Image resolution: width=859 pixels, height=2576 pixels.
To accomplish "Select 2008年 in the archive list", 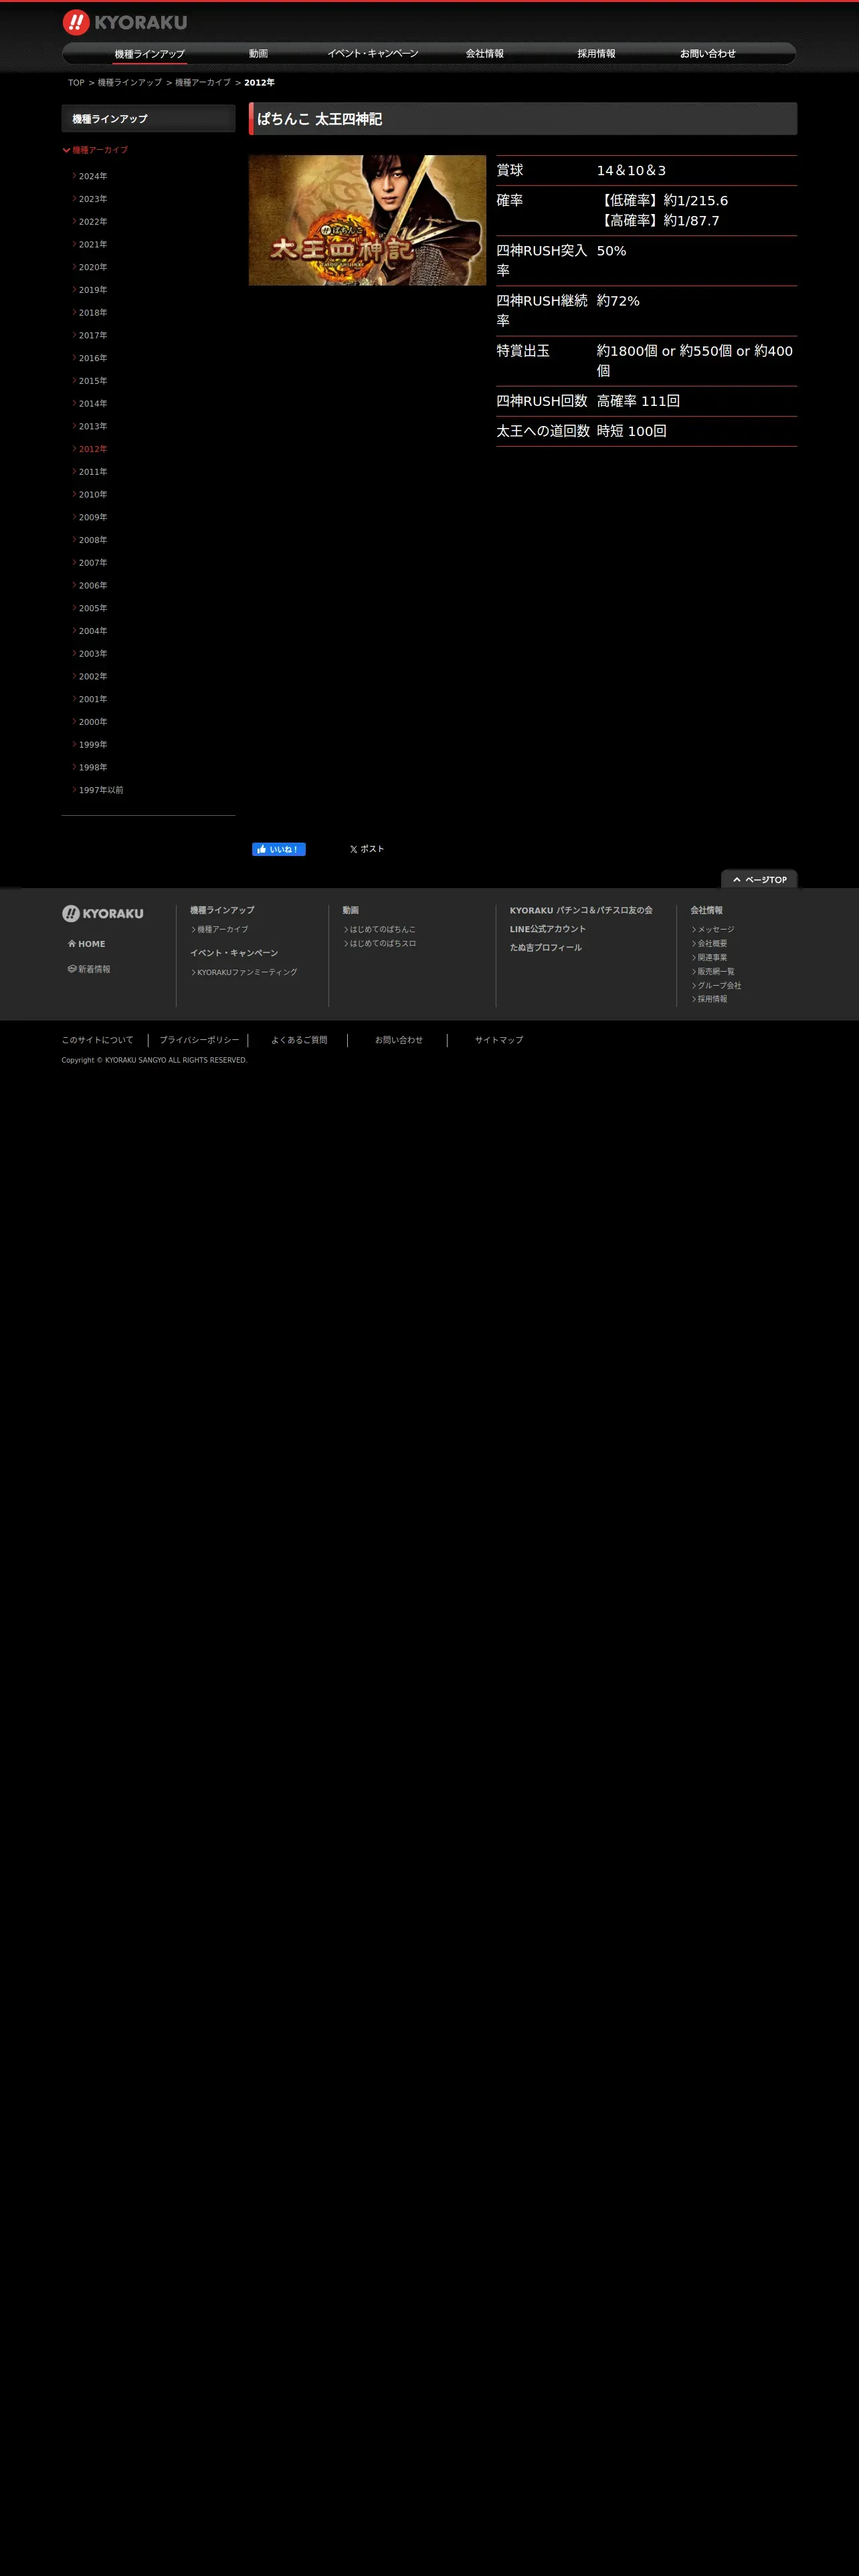I will click(92, 540).
